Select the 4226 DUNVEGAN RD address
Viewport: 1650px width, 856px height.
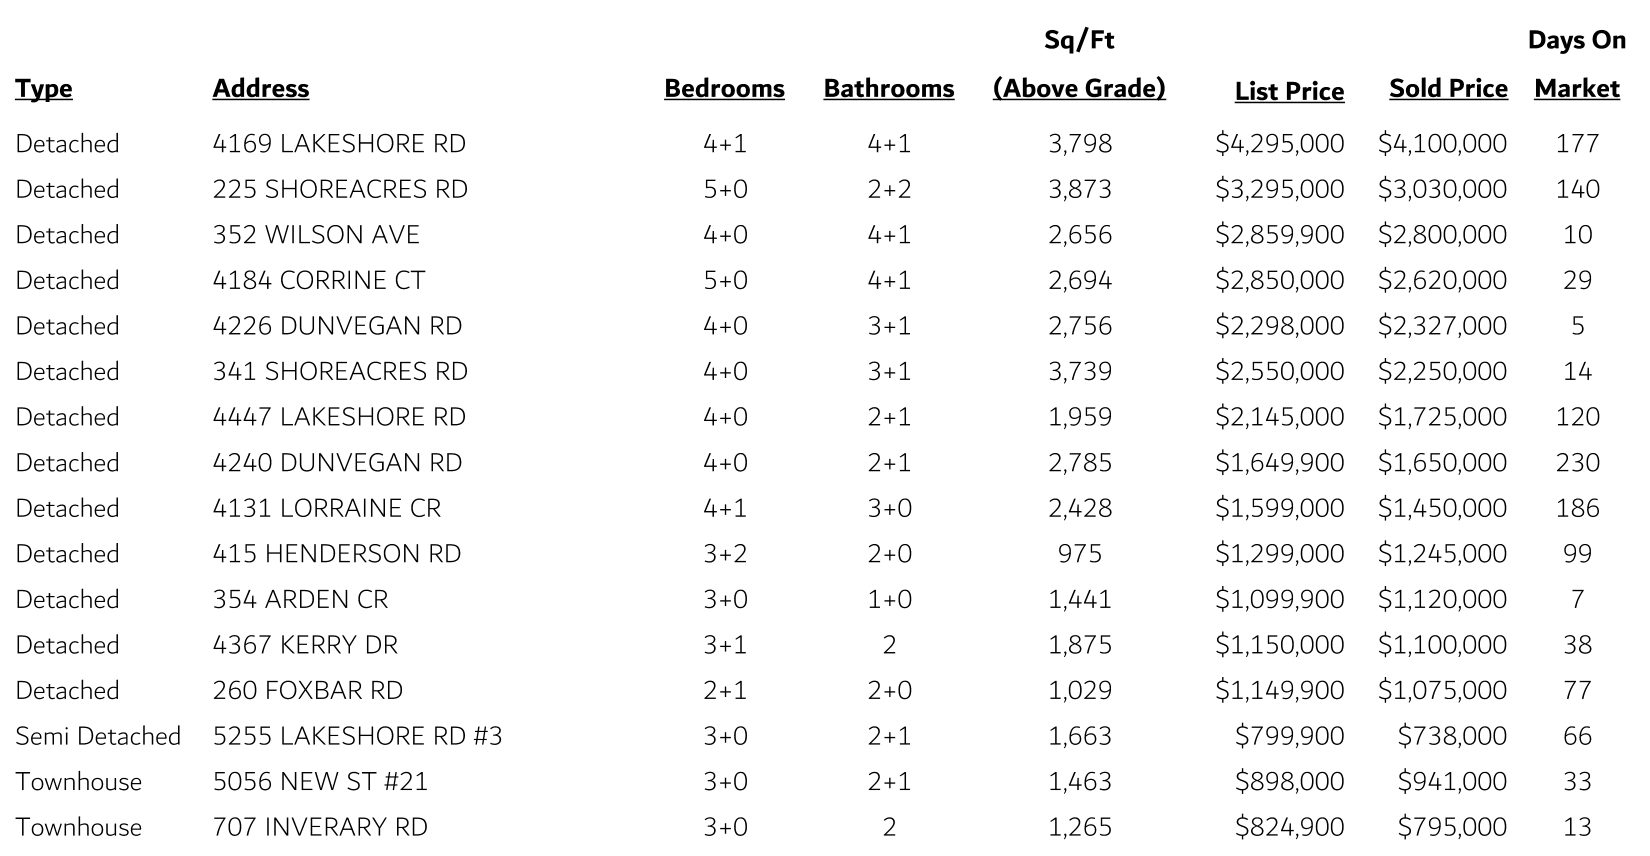coord(337,326)
